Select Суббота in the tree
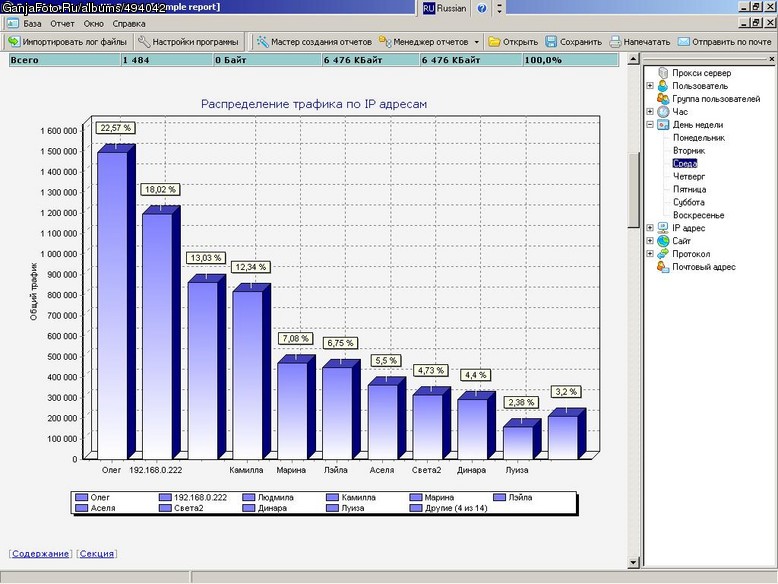Image resolution: width=778 pixels, height=584 pixels. pos(689,202)
